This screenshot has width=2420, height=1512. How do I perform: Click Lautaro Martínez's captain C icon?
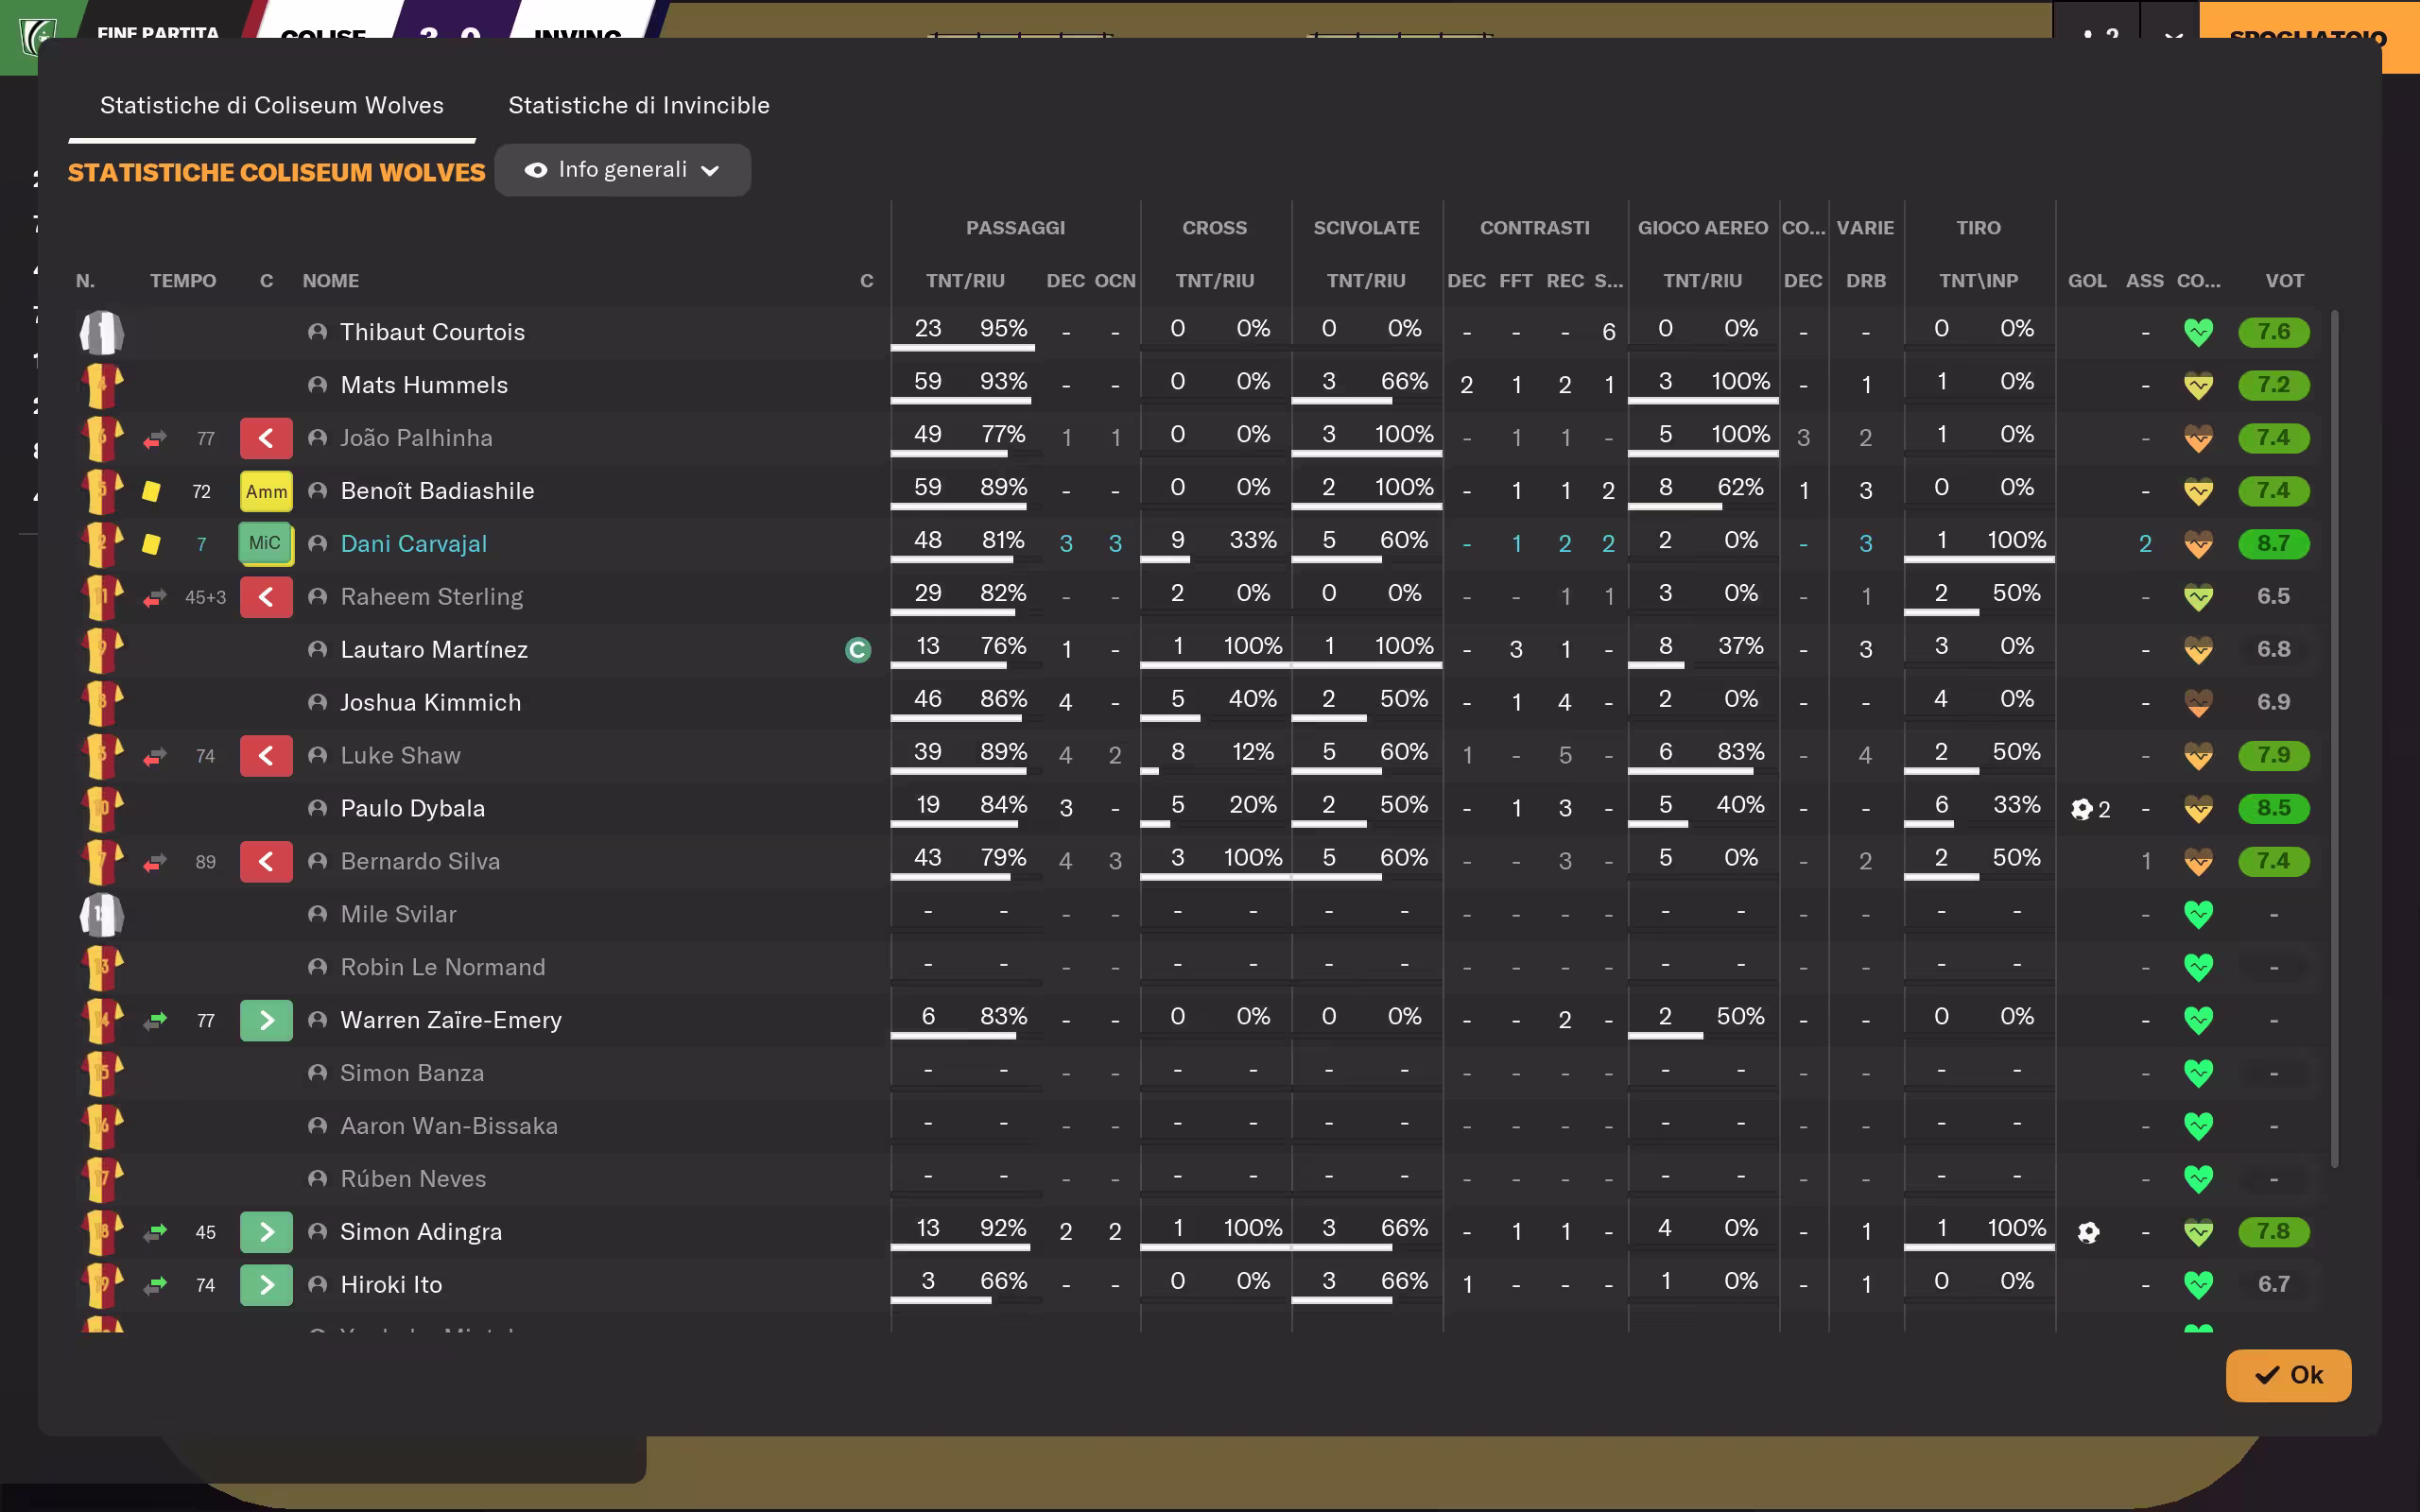(x=858, y=650)
